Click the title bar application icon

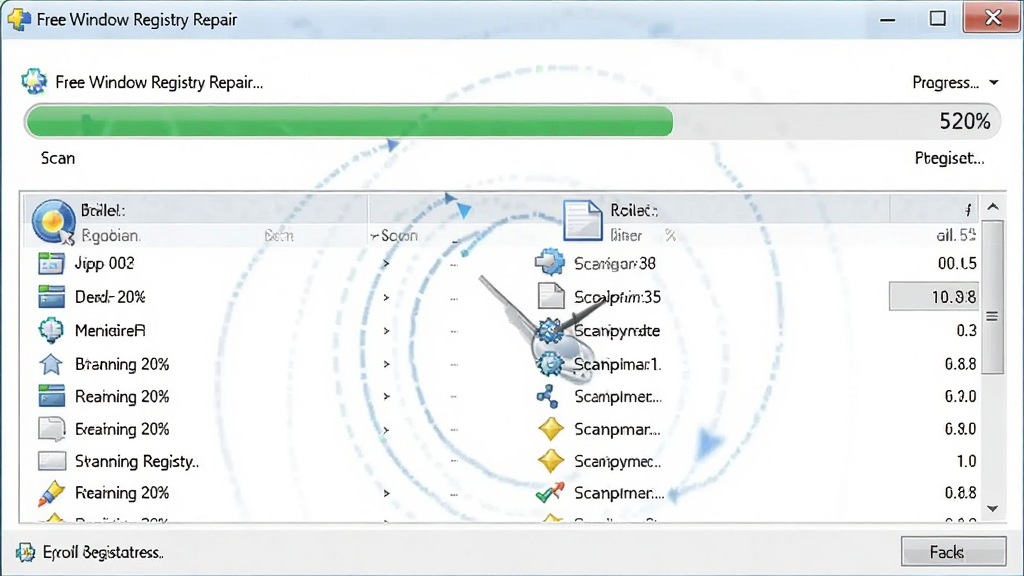pos(18,19)
